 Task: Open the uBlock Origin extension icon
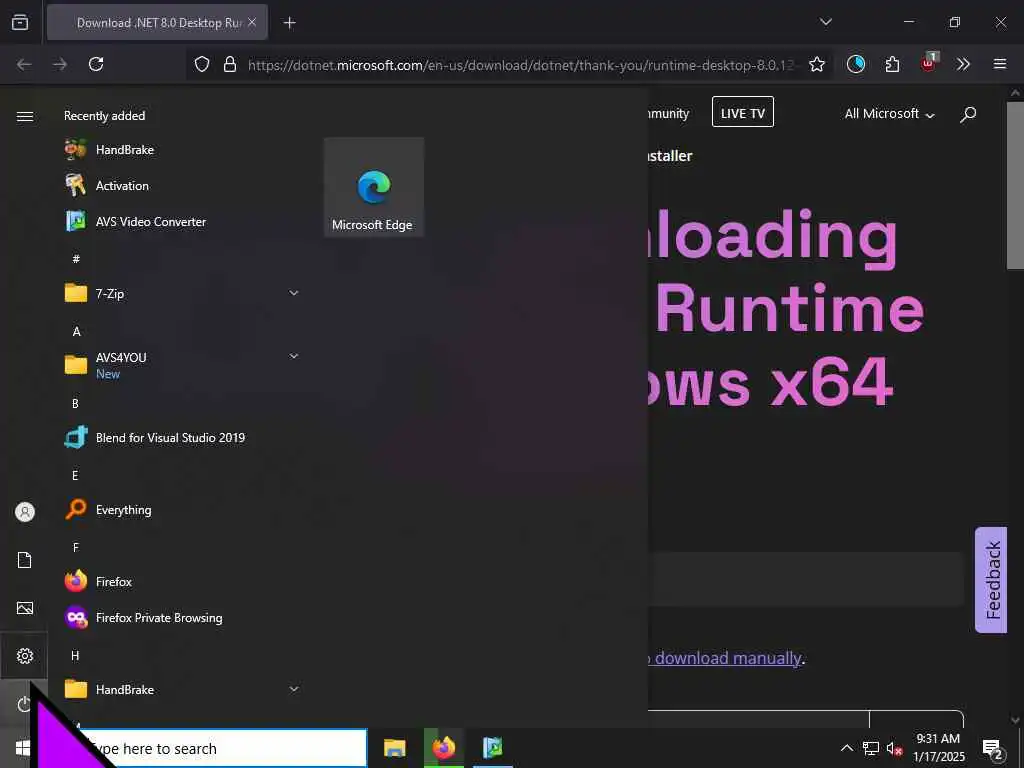(929, 63)
